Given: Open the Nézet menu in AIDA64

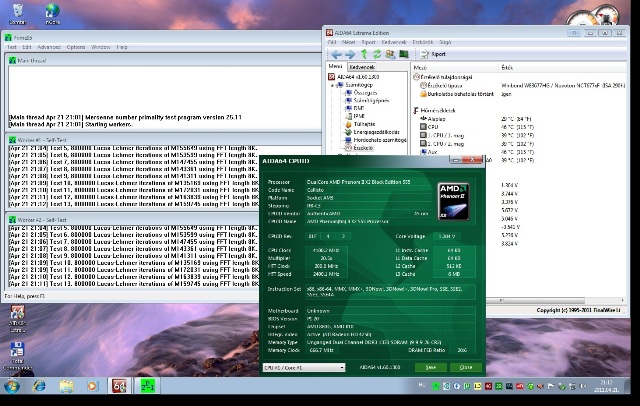Looking at the screenshot, I should (348, 42).
